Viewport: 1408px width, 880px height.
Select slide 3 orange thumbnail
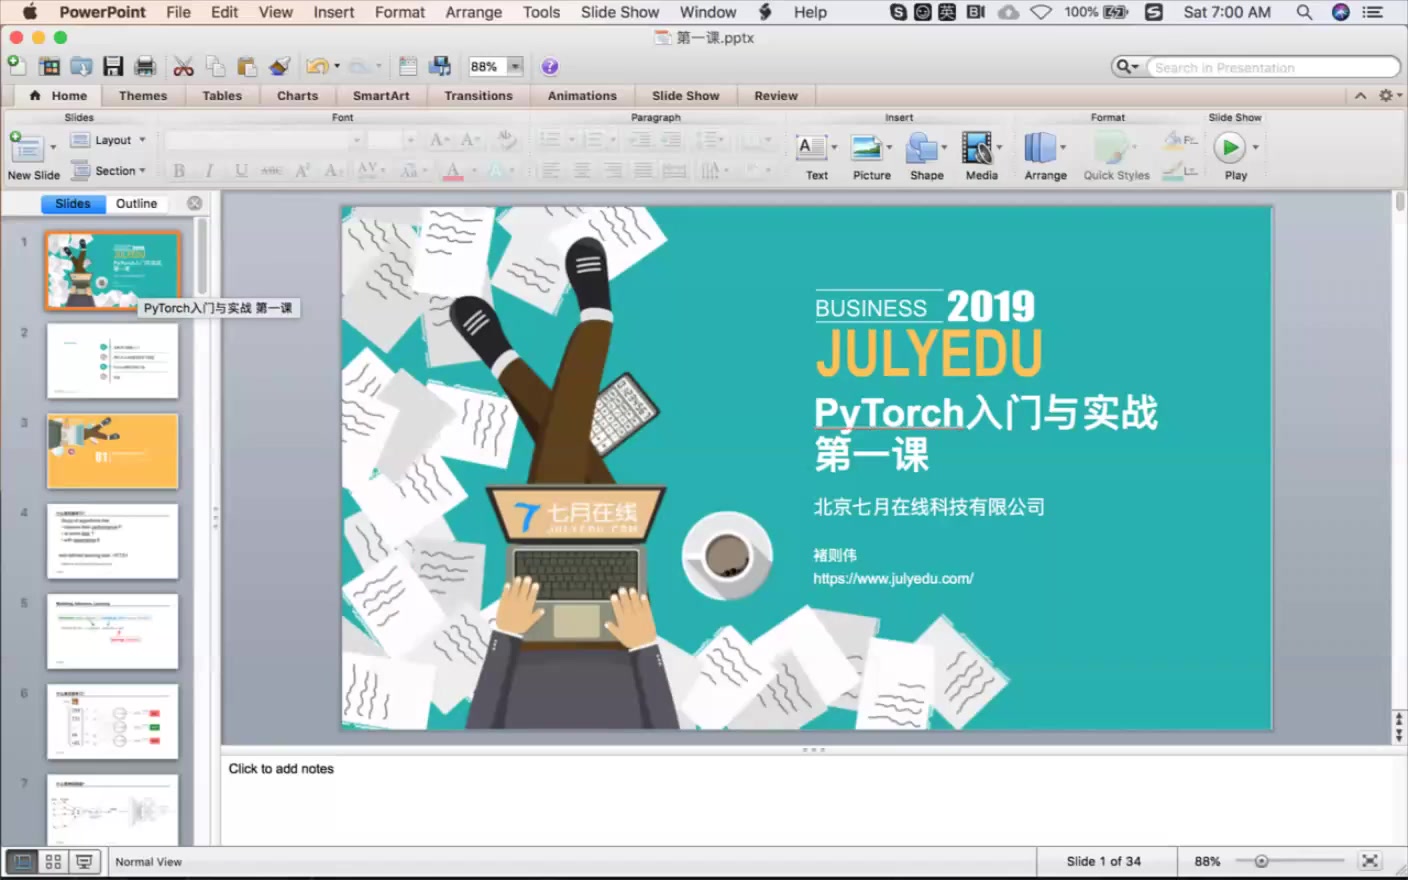point(112,451)
